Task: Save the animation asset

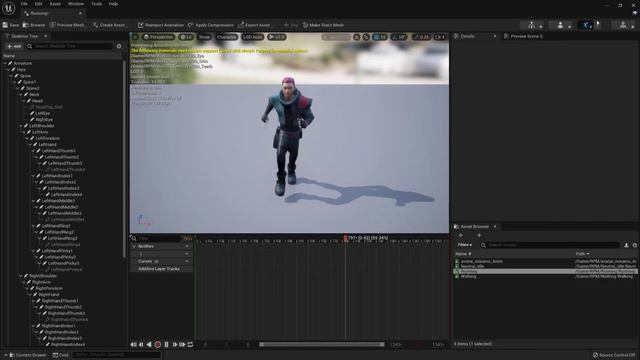Action: tap(11, 25)
